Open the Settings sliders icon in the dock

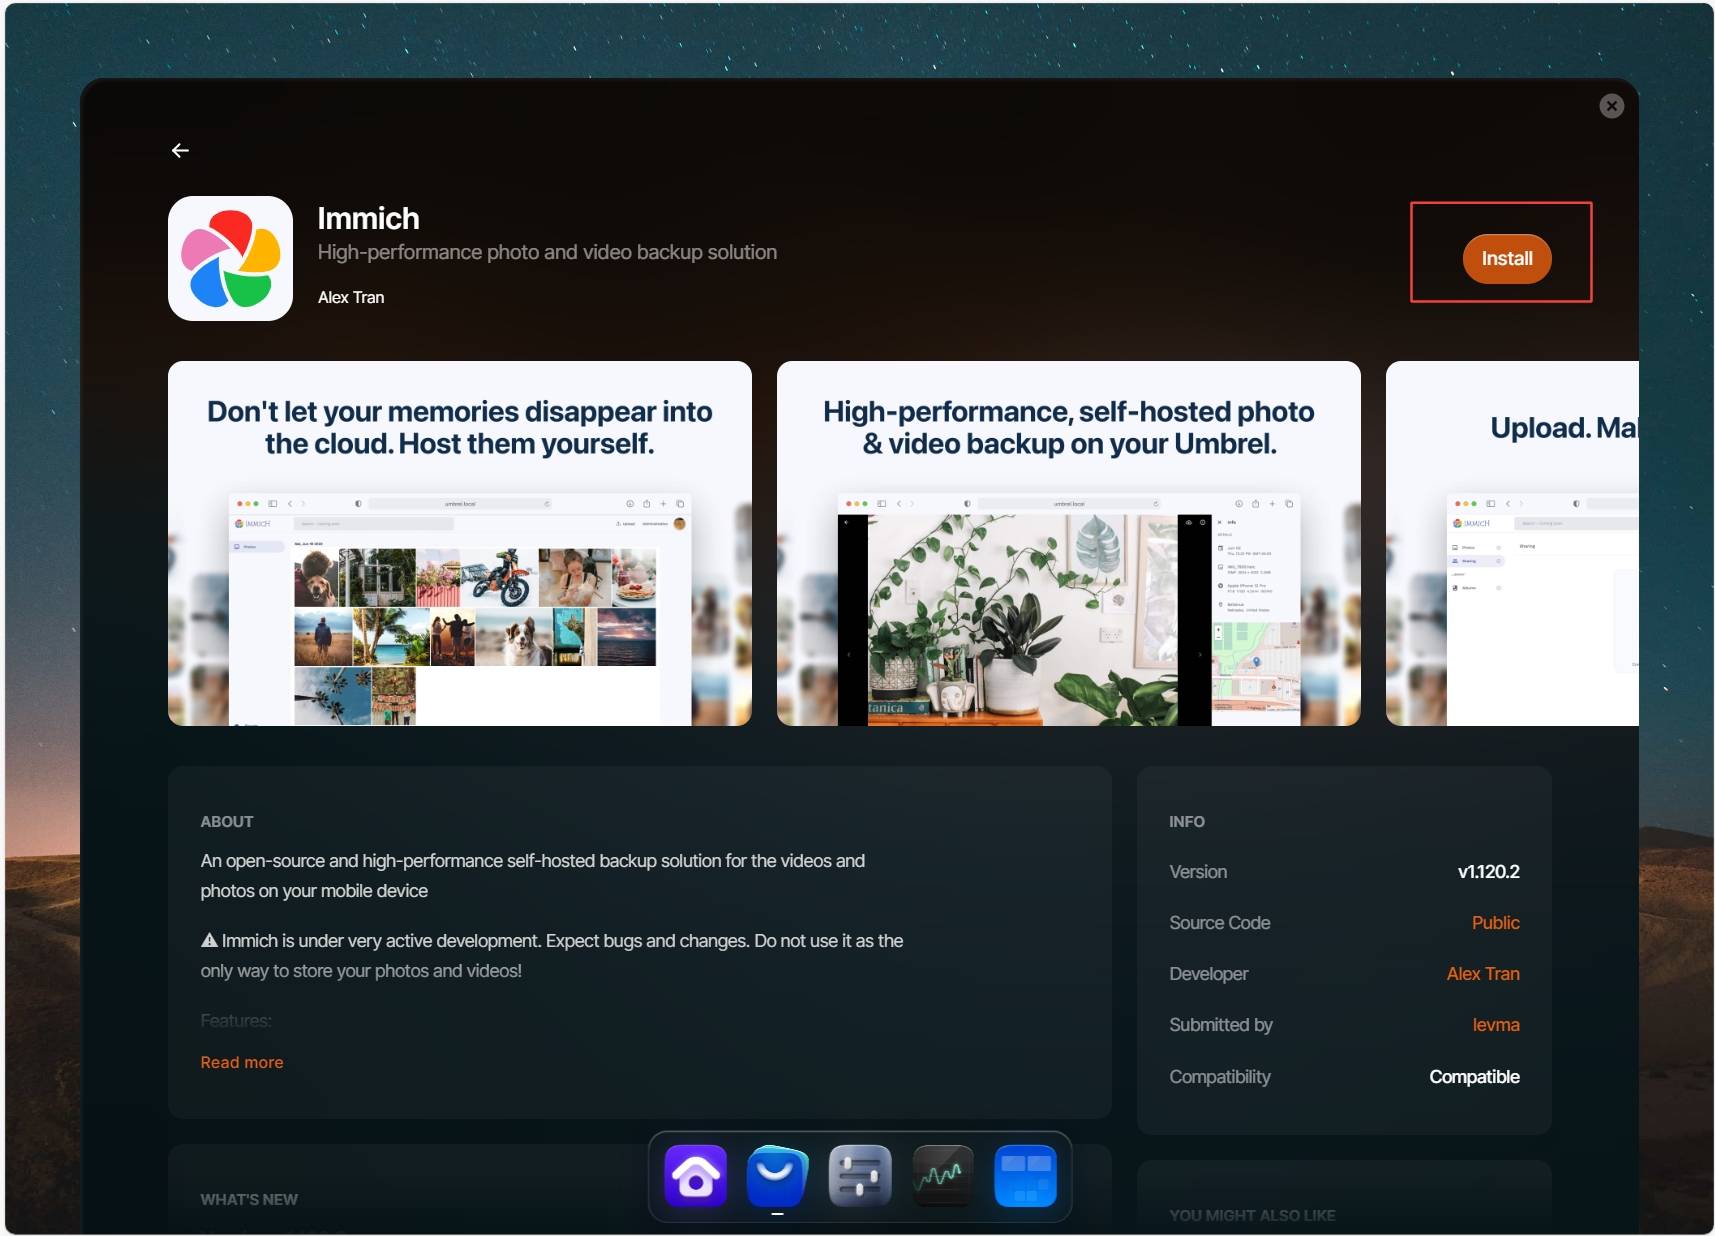coord(860,1176)
